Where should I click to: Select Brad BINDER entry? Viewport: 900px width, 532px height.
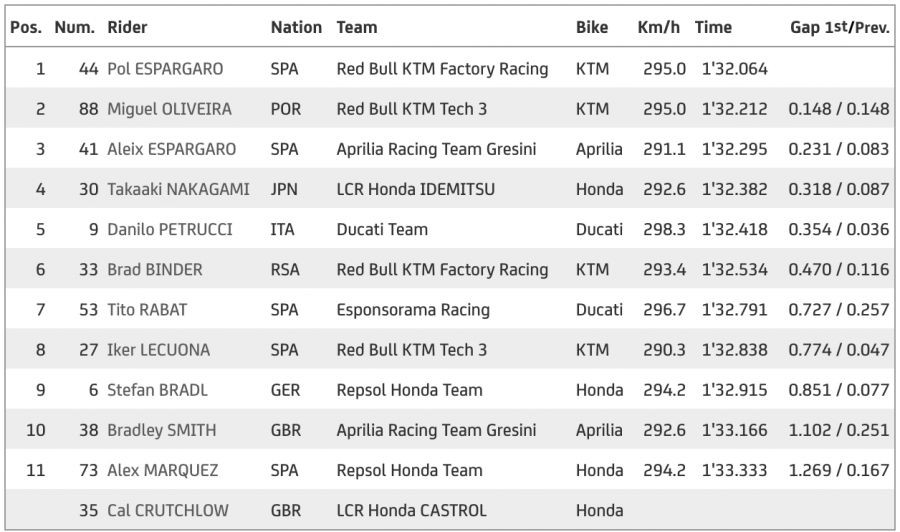pos(154,269)
